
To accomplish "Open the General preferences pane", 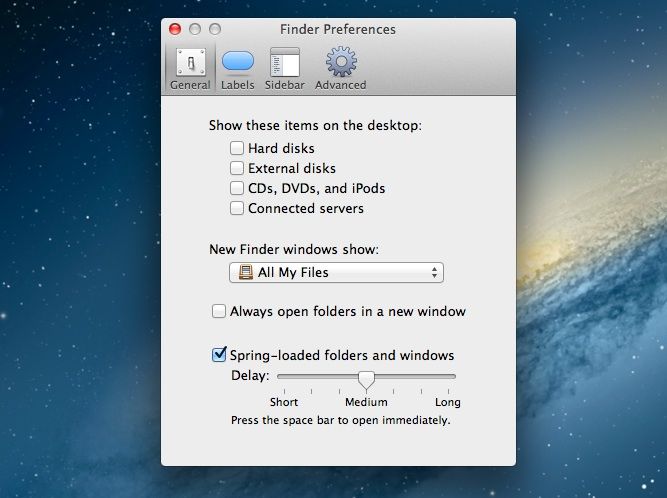I will [190, 68].
